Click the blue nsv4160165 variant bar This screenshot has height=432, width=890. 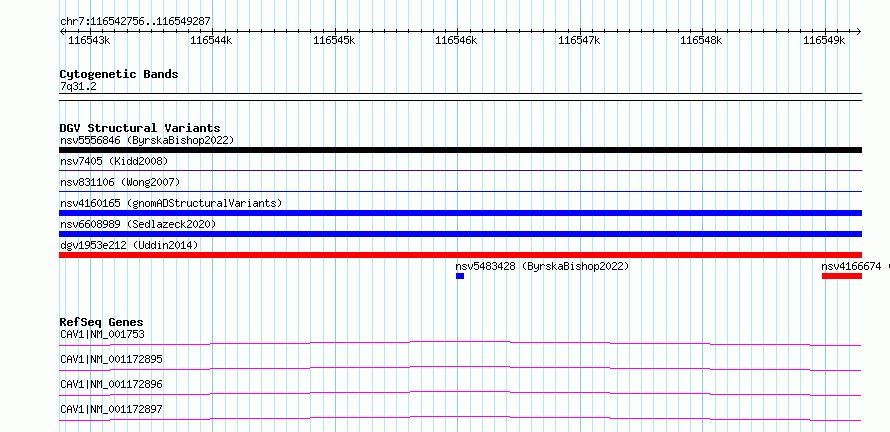point(460,213)
